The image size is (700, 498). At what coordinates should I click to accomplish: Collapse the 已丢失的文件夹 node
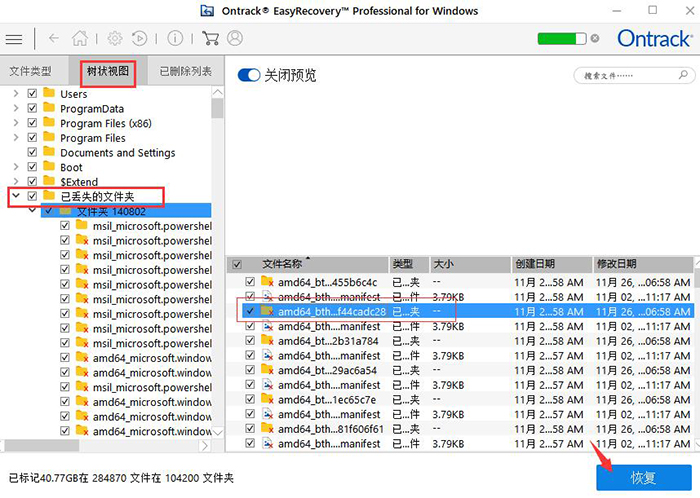pyautogui.click(x=16, y=195)
